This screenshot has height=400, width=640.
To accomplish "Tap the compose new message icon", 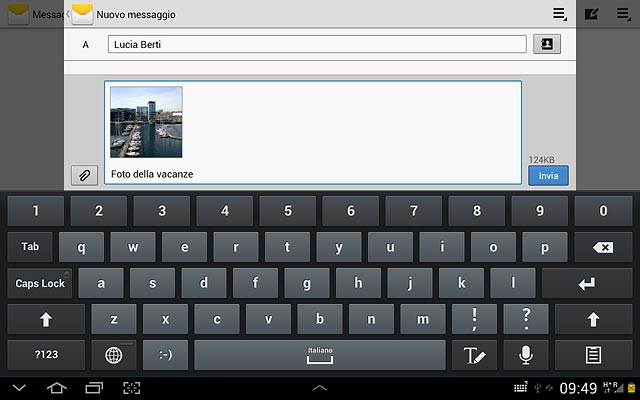I will point(591,14).
